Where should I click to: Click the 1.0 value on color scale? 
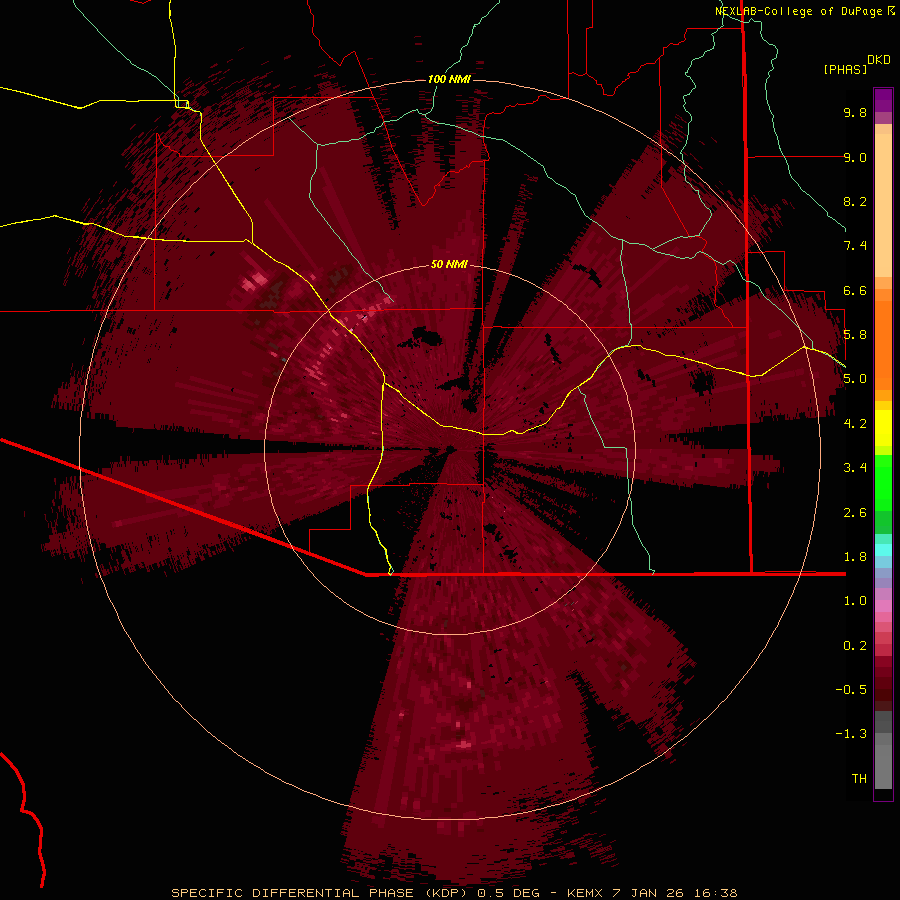[x=855, y=601]
